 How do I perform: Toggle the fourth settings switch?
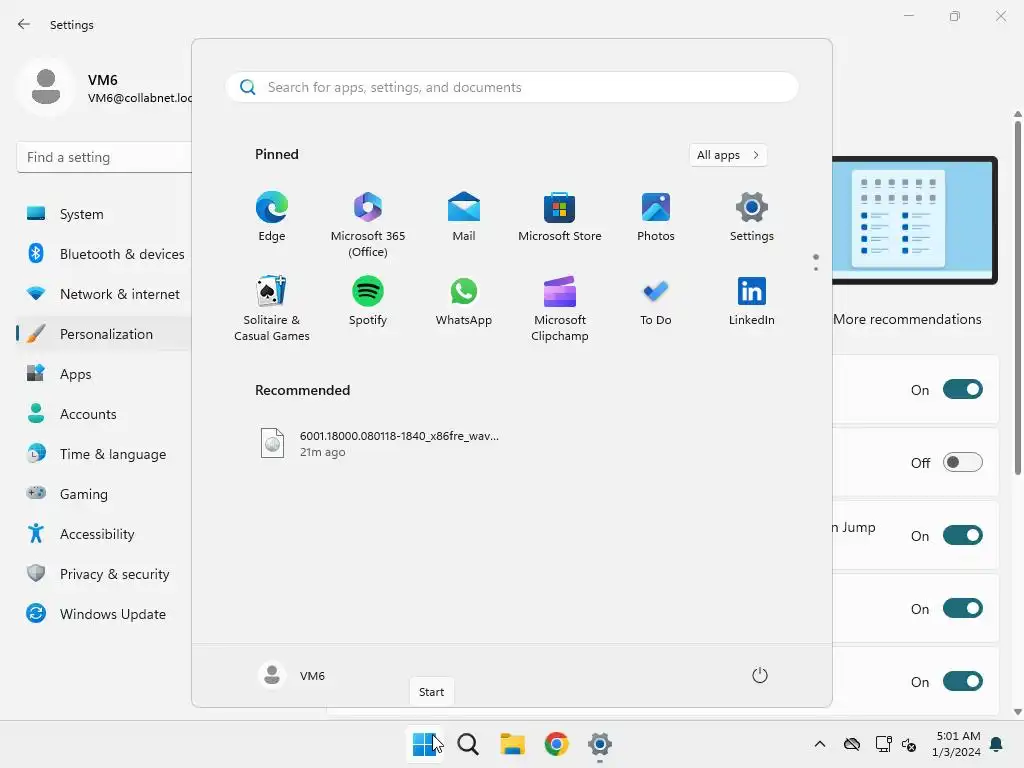coord(963,609)
